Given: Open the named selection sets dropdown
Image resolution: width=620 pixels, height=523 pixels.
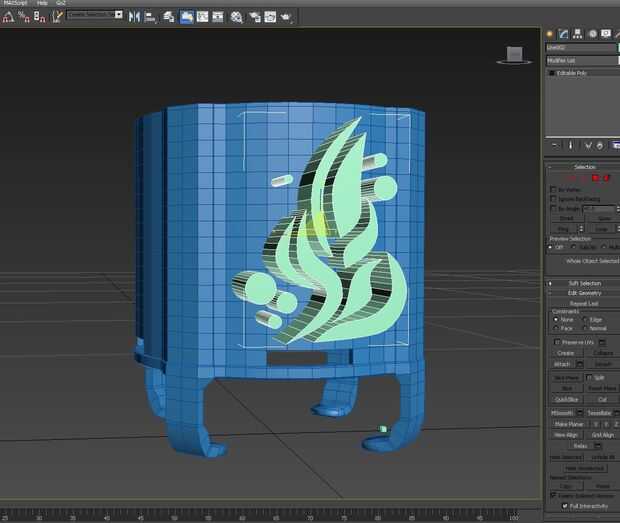Looking at the screenshot, I should coord(119,15).
